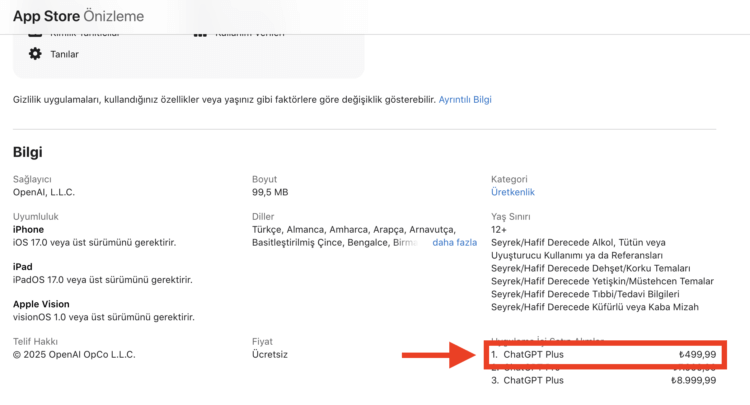The image size is (750, 405).
Task: Click the Küfürlü veya Kaba Mizah line
Action: coord(595,307)
